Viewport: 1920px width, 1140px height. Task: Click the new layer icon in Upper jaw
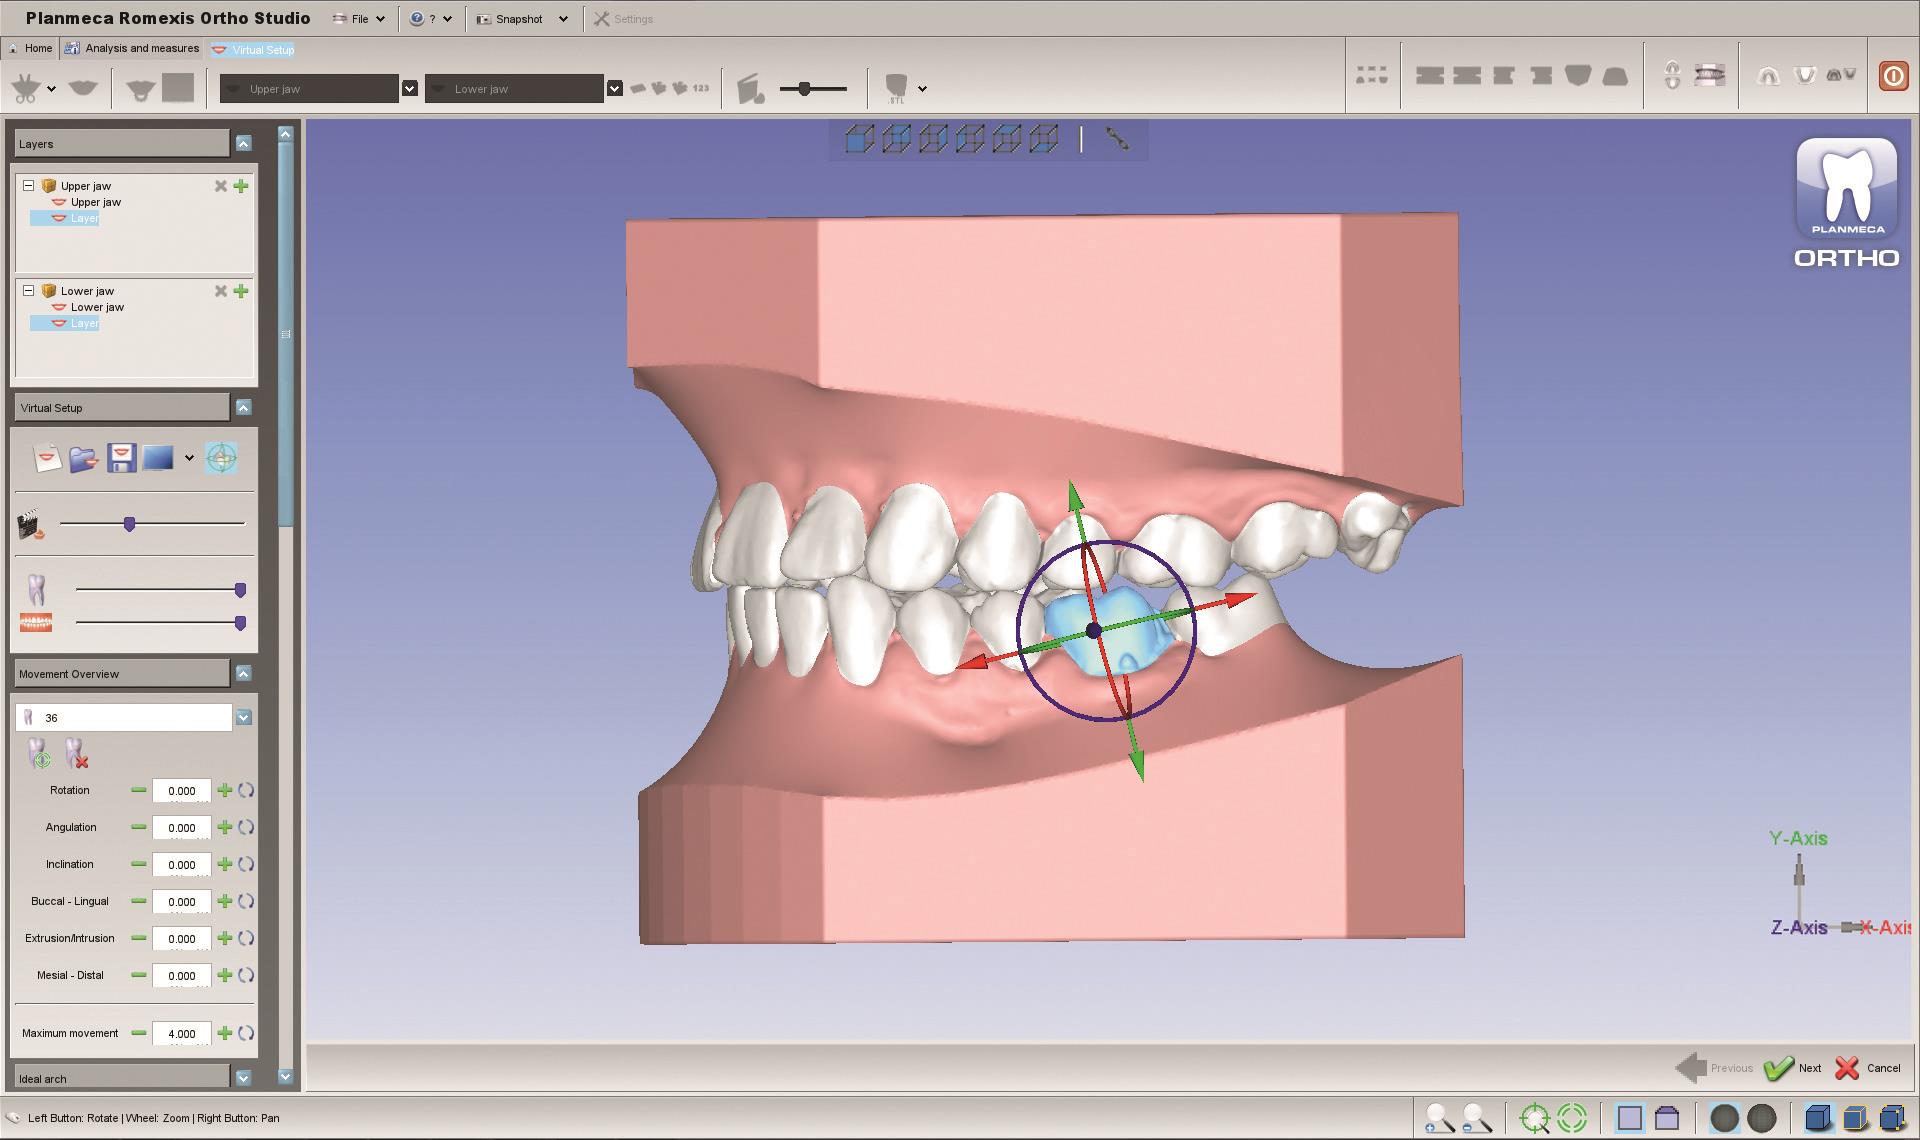tap(240, 186)
